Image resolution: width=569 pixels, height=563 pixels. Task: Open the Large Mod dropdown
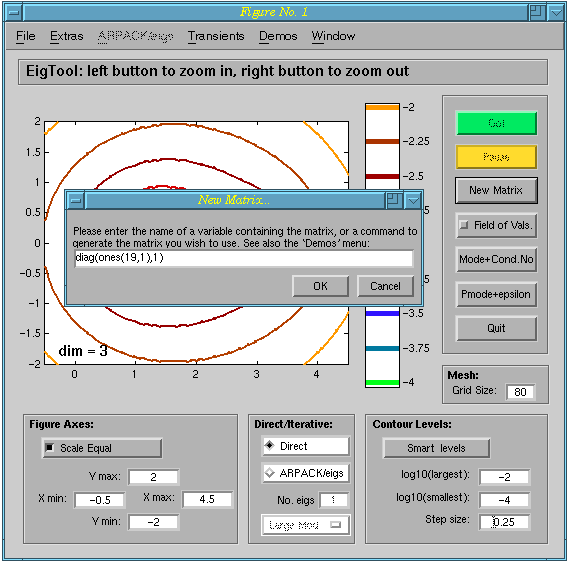point(306,525)
